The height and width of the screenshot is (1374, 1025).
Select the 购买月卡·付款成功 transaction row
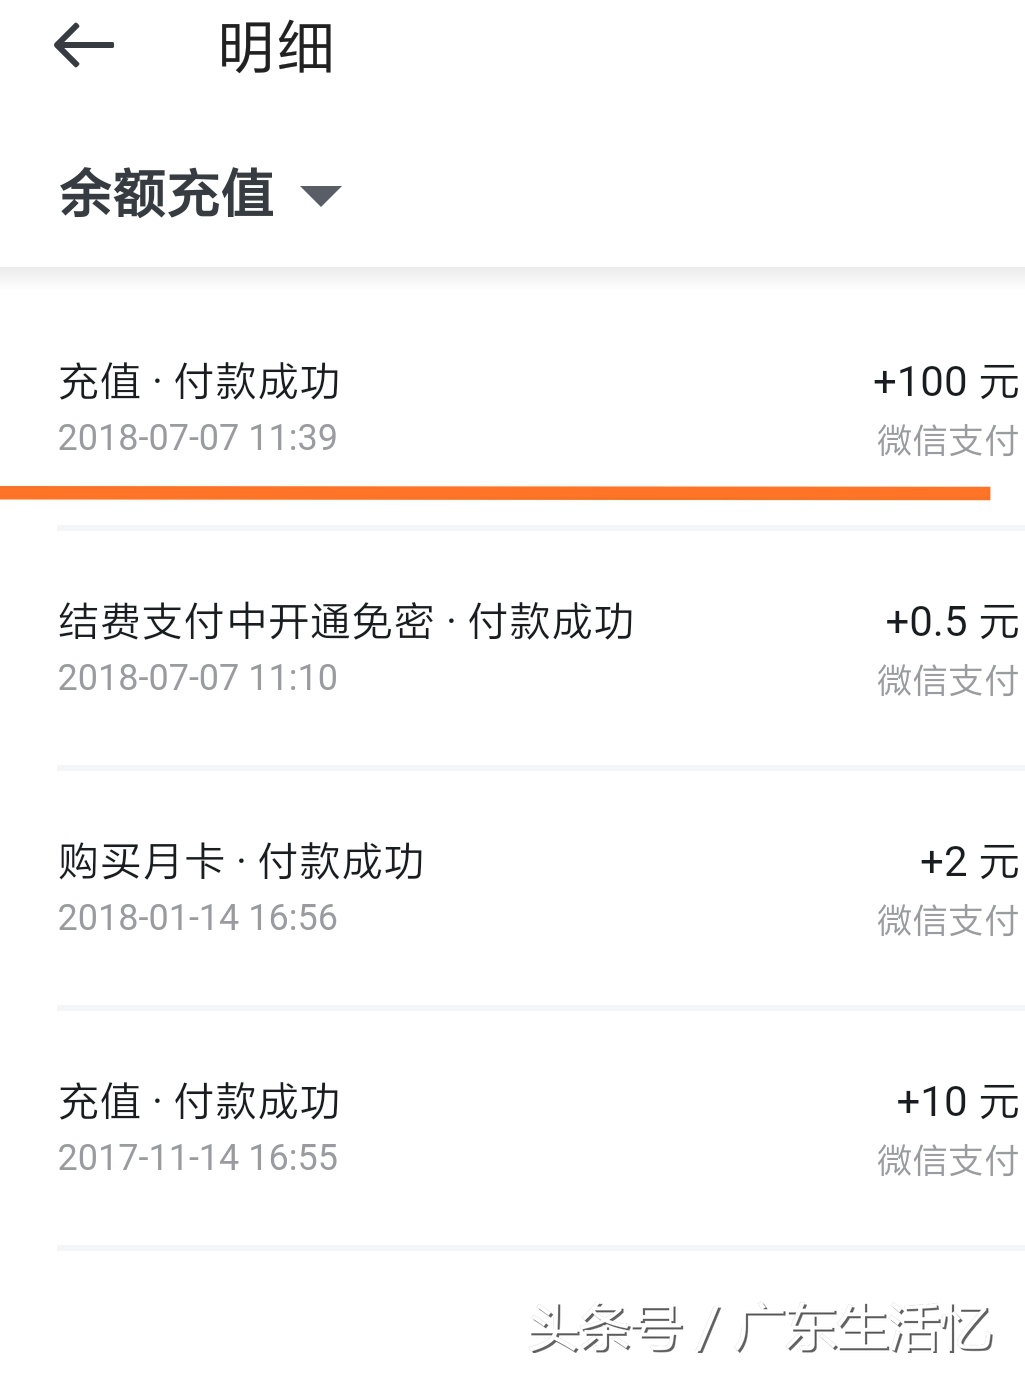(240, 859)
